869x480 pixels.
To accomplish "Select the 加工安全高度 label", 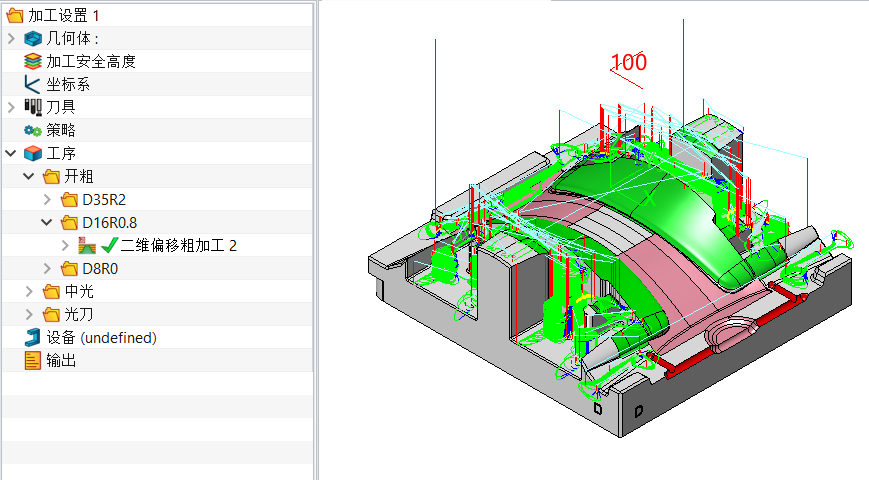I will 91,62.
